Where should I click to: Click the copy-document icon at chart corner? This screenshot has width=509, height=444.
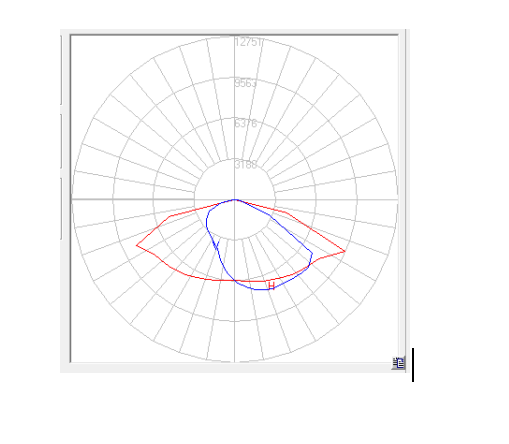point(398,363)
